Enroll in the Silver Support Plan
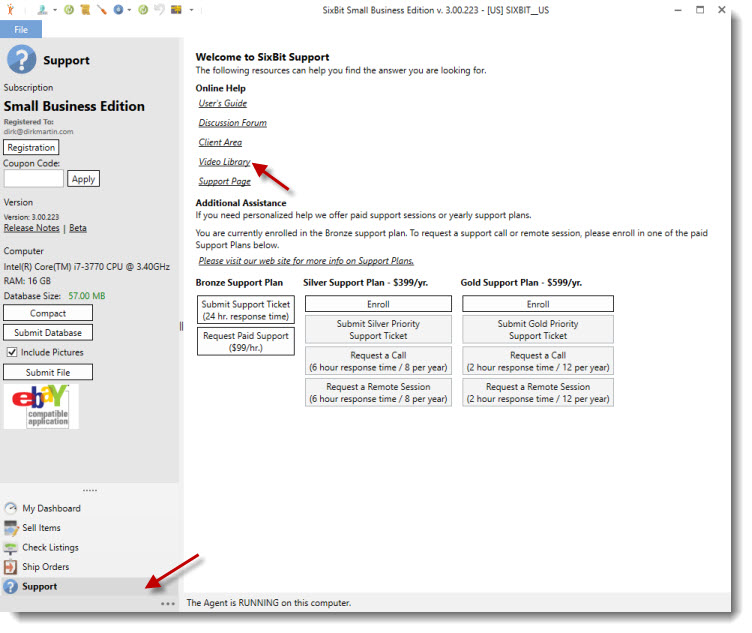This screenshot has height=633, width=752. pos(378,304)
